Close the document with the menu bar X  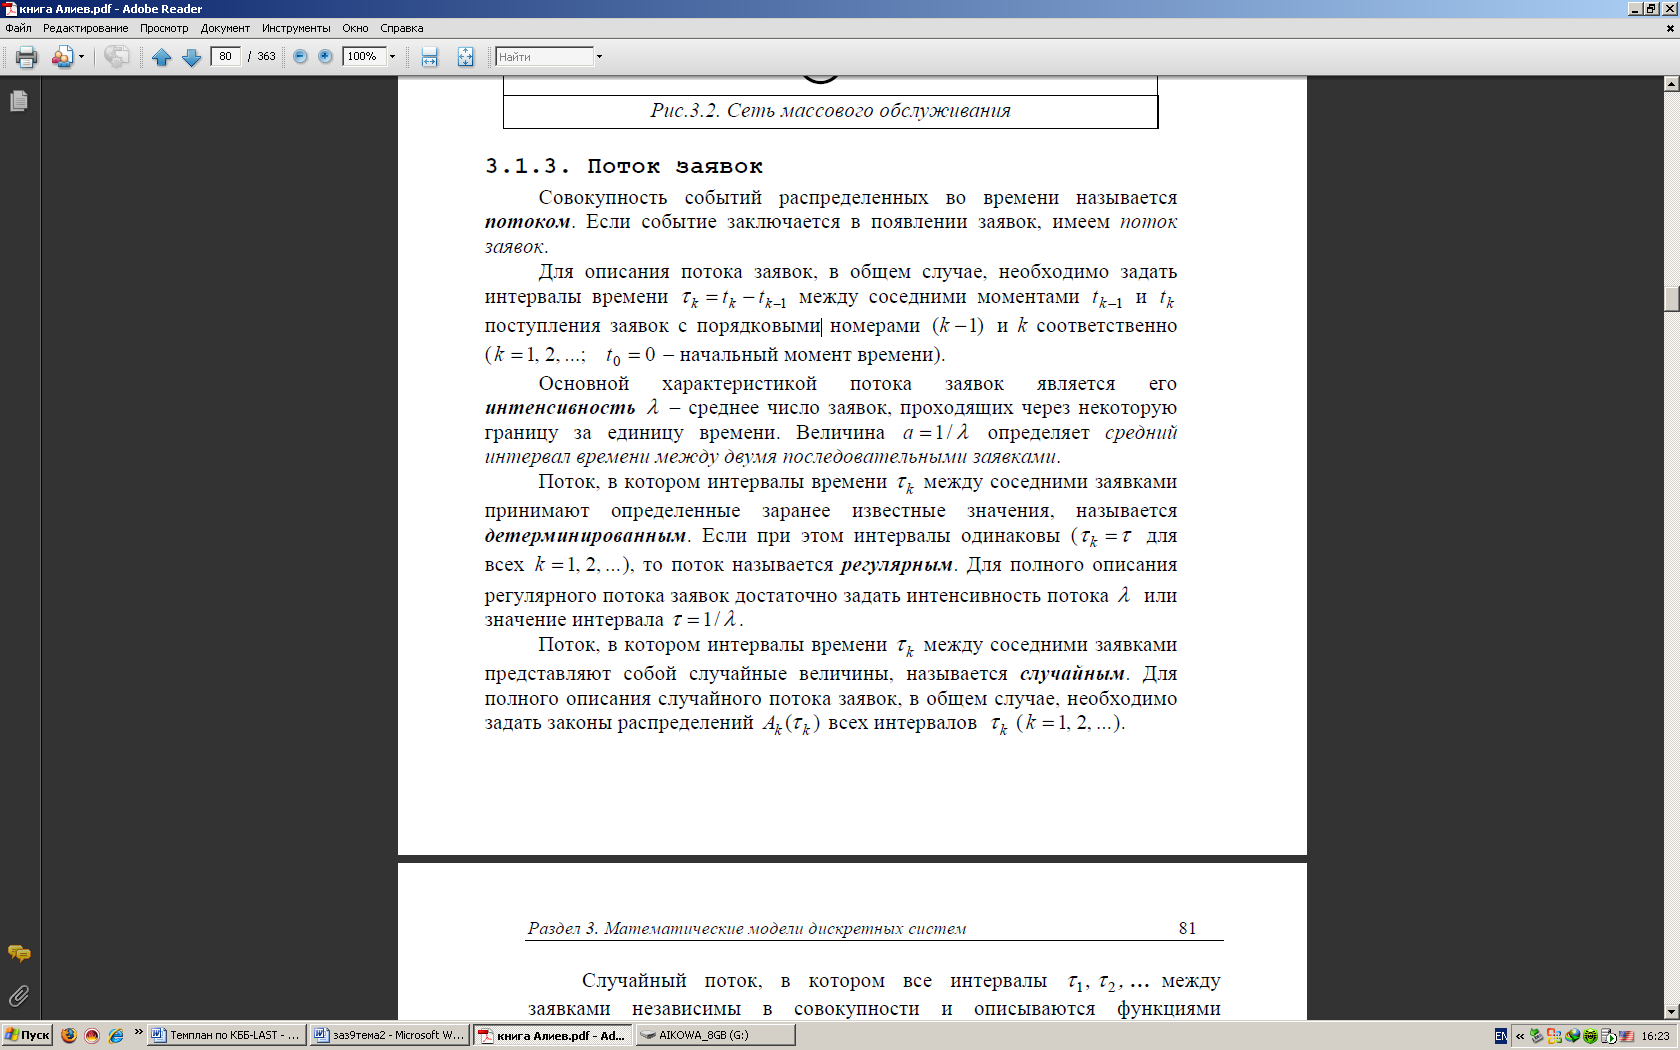coord(1670,28)
